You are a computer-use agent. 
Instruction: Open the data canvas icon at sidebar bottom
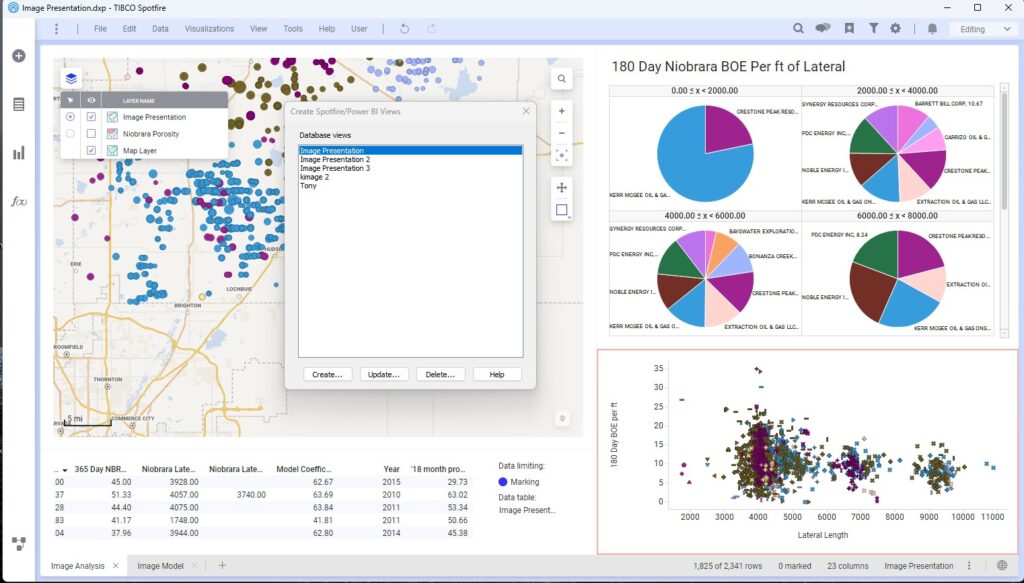click(x=18, y=543)
